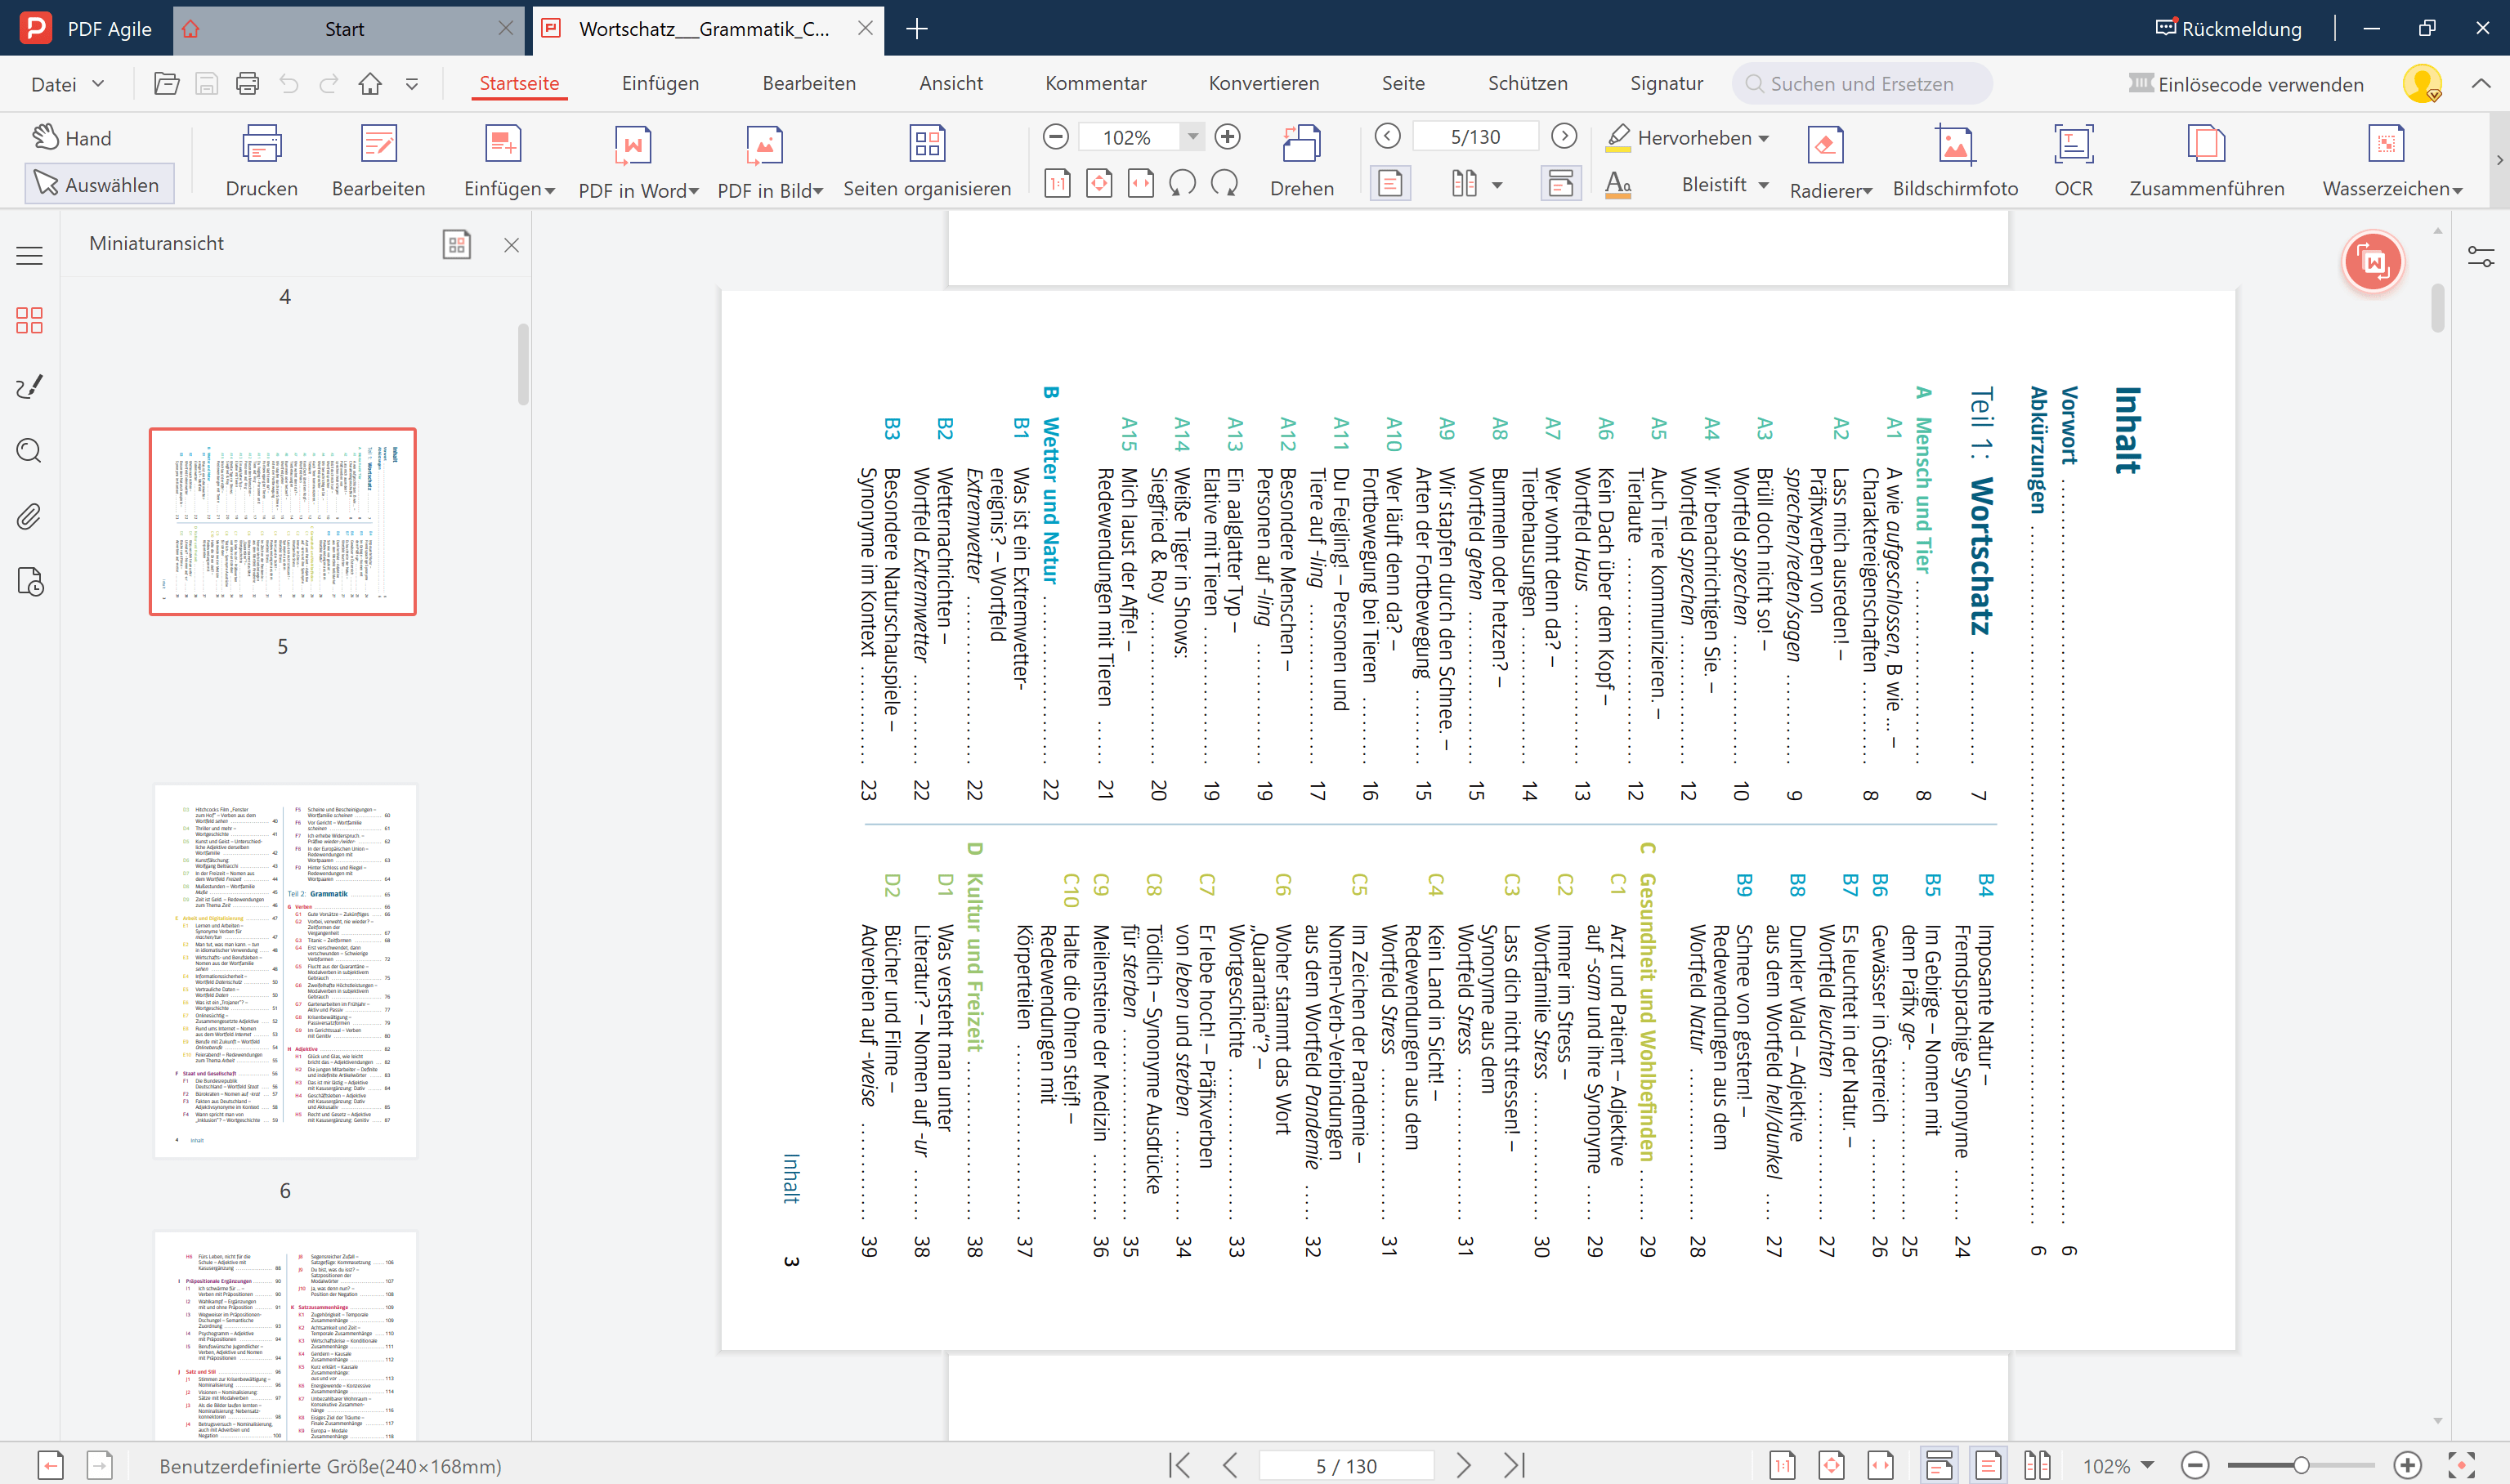Click Rückmeldung feedback link

(x=2229, y=29)
